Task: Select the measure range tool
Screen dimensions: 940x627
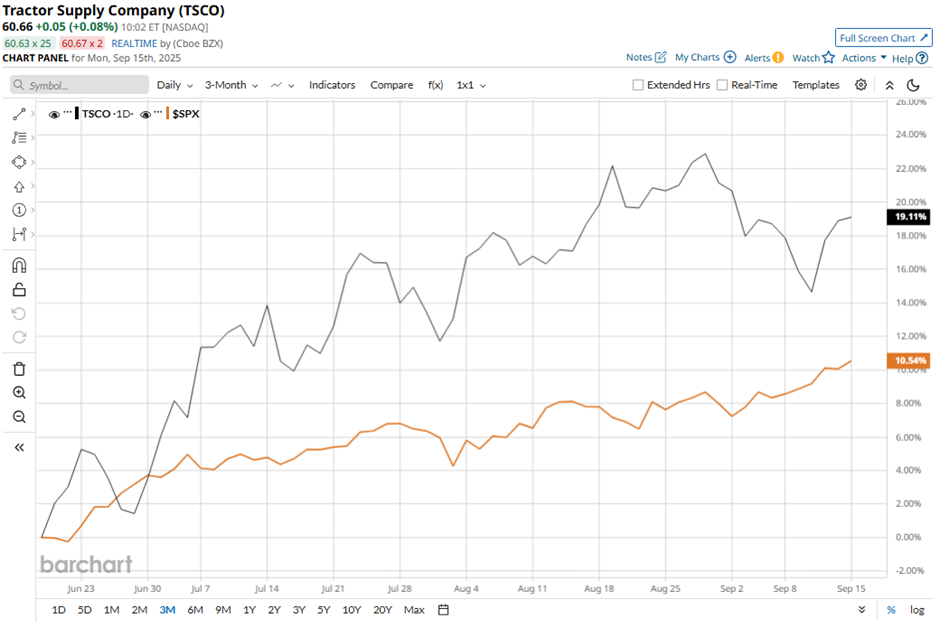Action: click(19, 234)
